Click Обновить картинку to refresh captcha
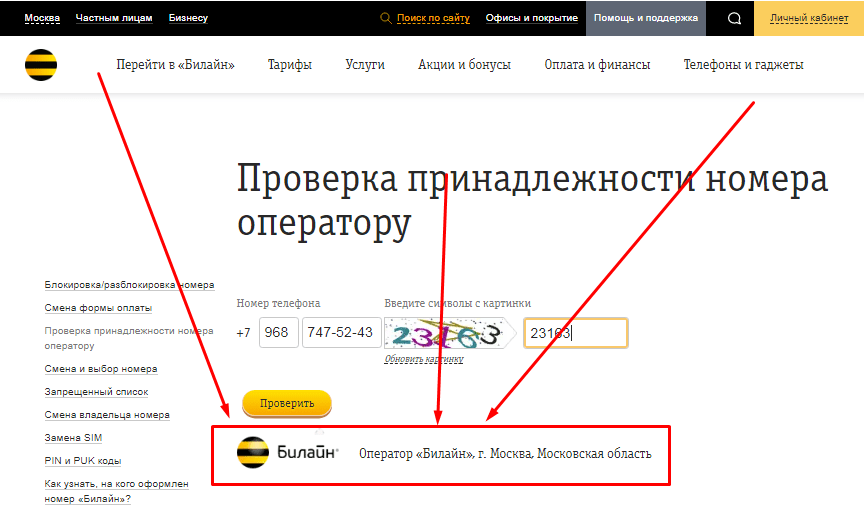The image size is (864, 529). point(424,359)
